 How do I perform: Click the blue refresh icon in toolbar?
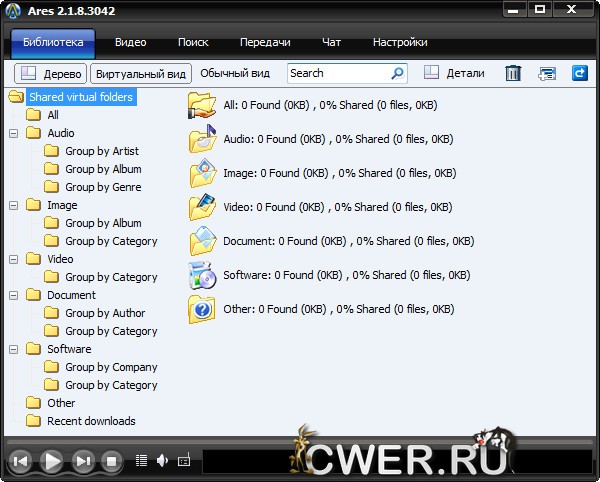tap(579, 73)
